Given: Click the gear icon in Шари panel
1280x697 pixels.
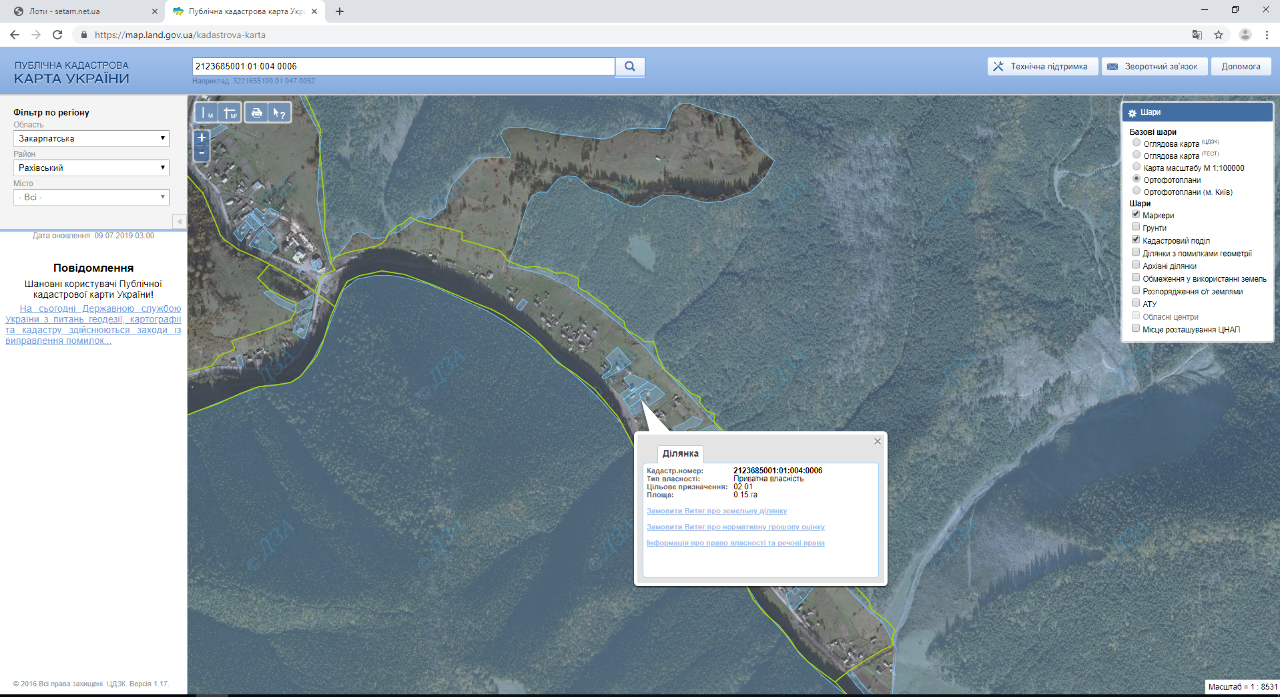Looking at the screenshot, I should tap(1132, 113).
